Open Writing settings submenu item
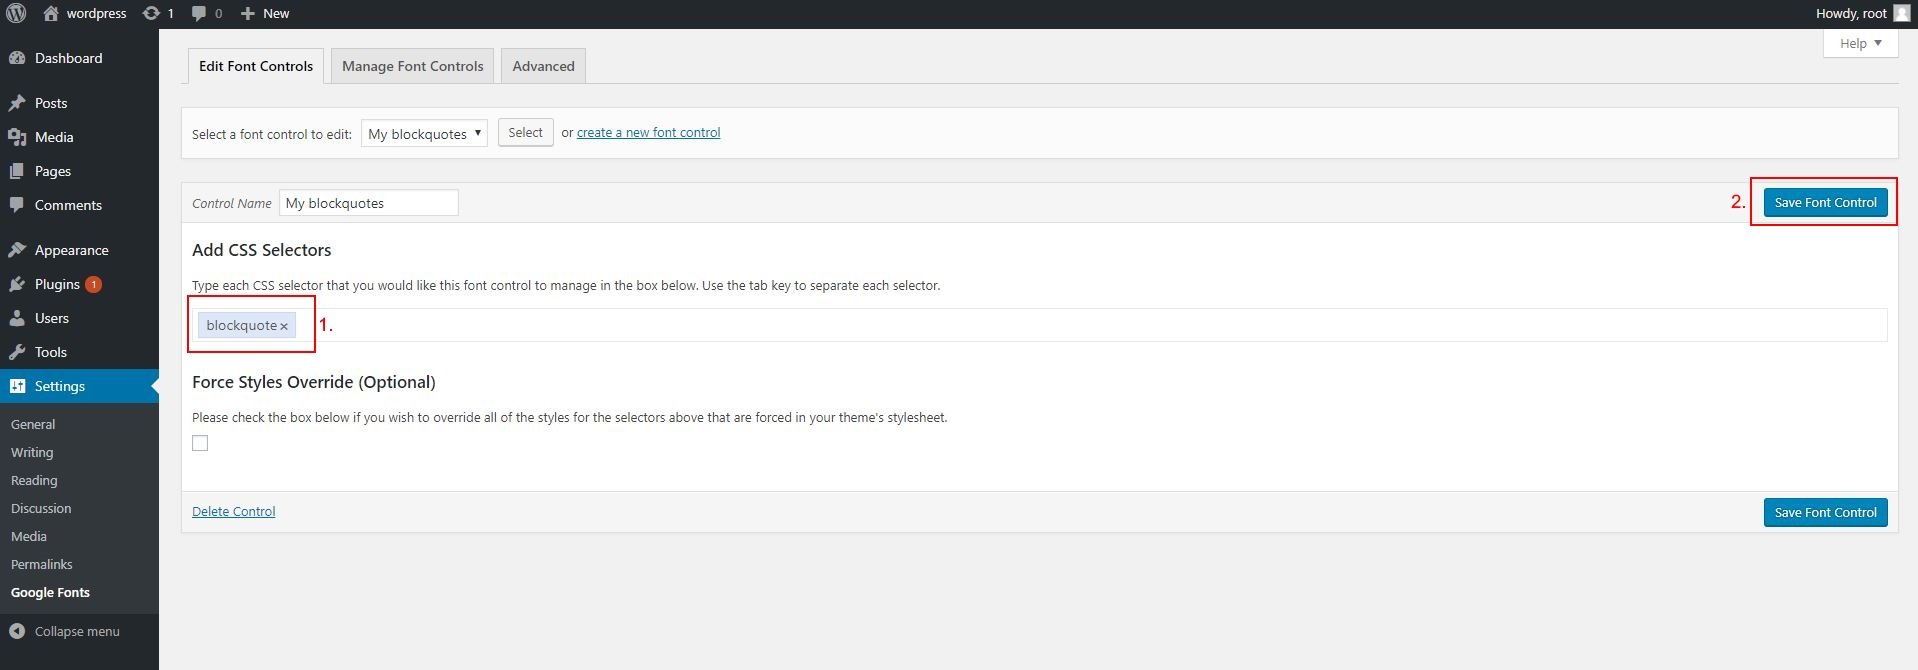Viewport: 1918px width, 670px height. coord(32,452)
